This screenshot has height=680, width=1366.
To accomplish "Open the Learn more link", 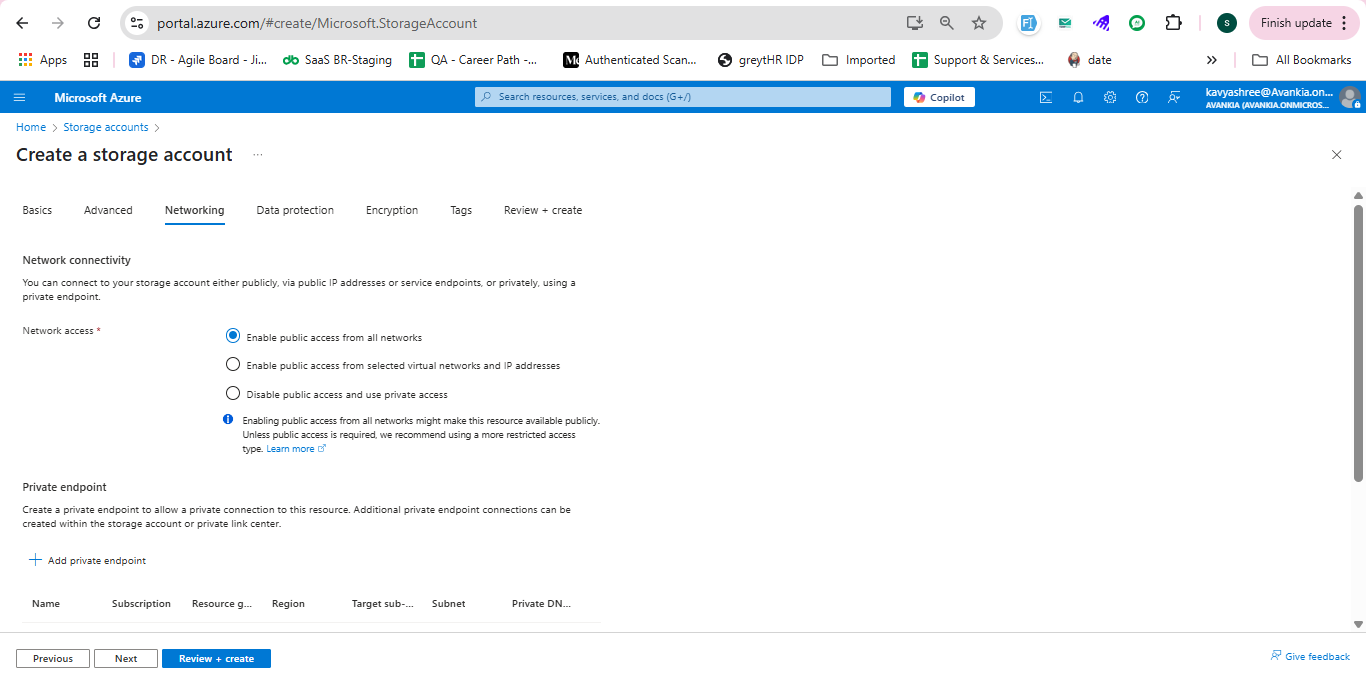I will click(x=290, y=449).
